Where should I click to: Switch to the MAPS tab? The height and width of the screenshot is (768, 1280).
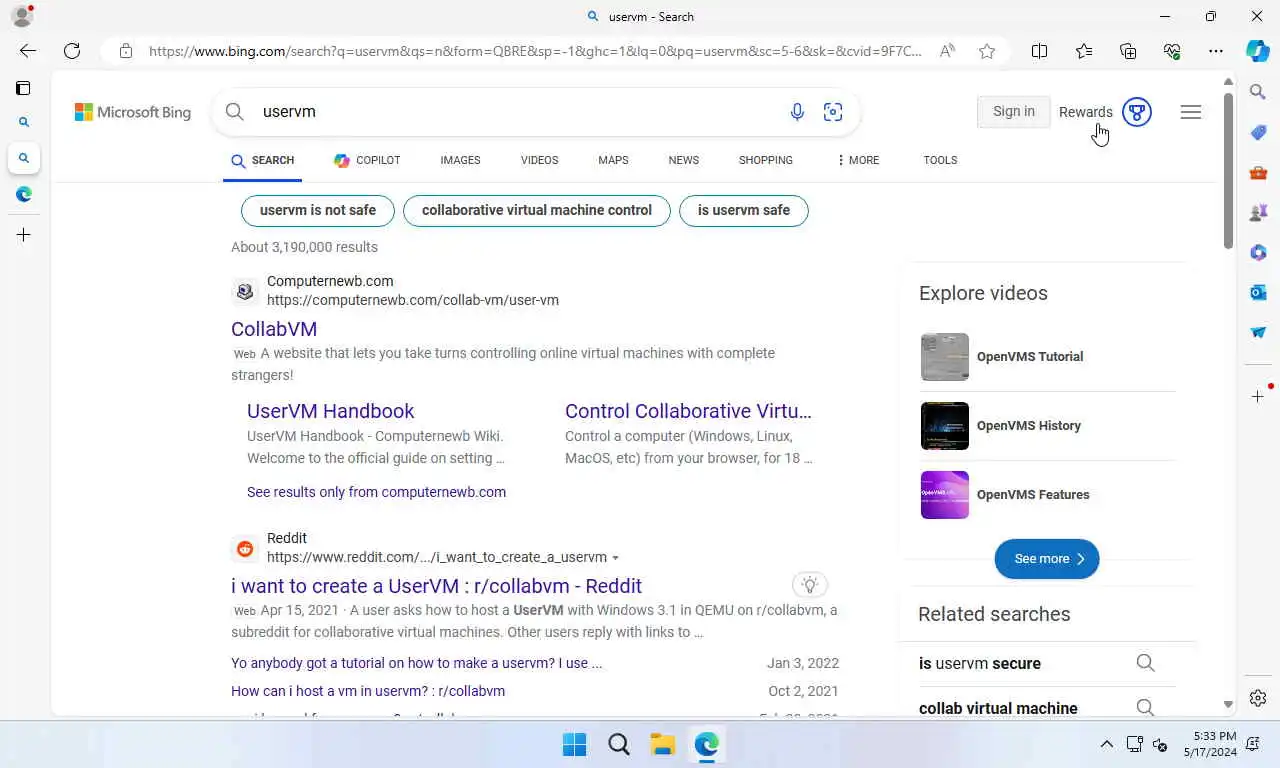click(x=613, y=160)
